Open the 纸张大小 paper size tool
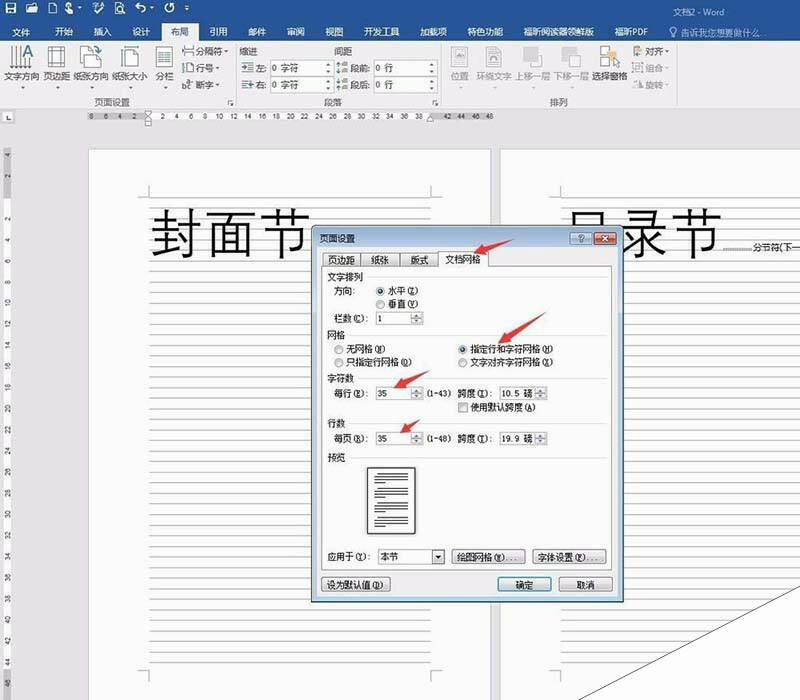Viewport: 800px width, 700px height. click(x=130, y=66)
